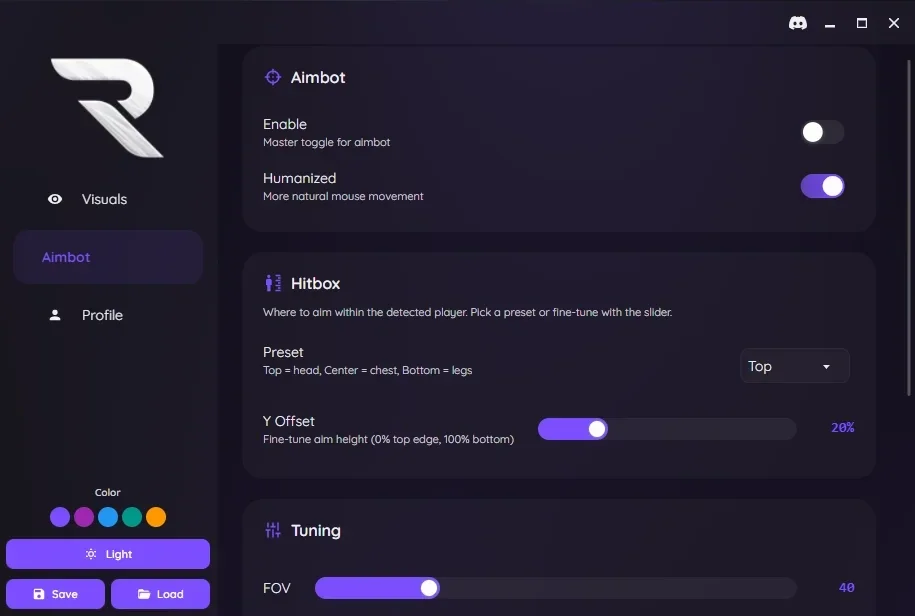The height and width of the screenshot is (616, 915).
Task: Click the crosshair icon in Aimbot header
Action: [x=273, y=77]
